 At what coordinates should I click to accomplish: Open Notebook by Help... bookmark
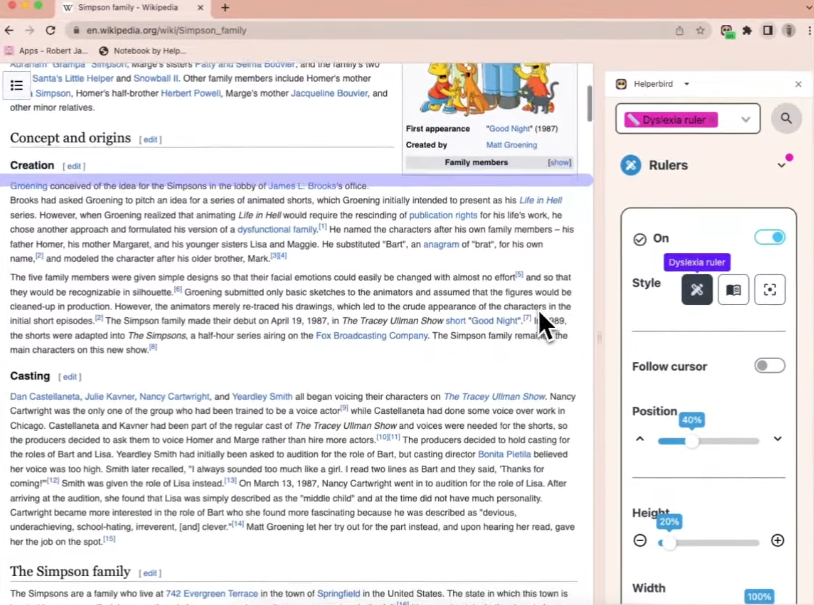142,51
